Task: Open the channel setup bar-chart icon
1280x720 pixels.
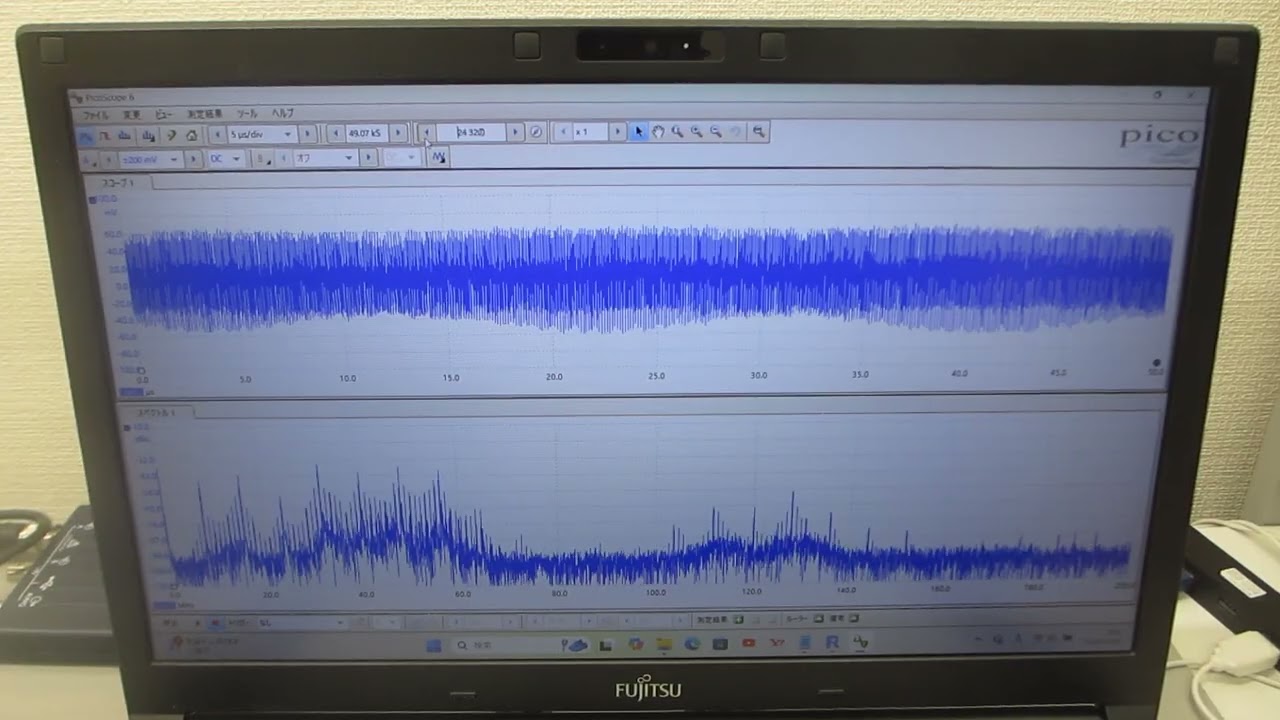Action: [x=149, y=136]
